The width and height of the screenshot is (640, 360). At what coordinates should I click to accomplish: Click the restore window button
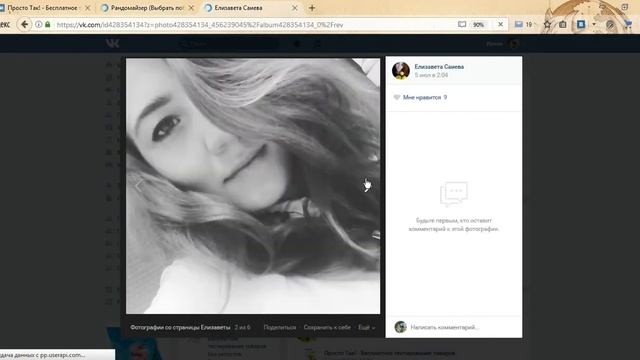click(x=624, y=7)
